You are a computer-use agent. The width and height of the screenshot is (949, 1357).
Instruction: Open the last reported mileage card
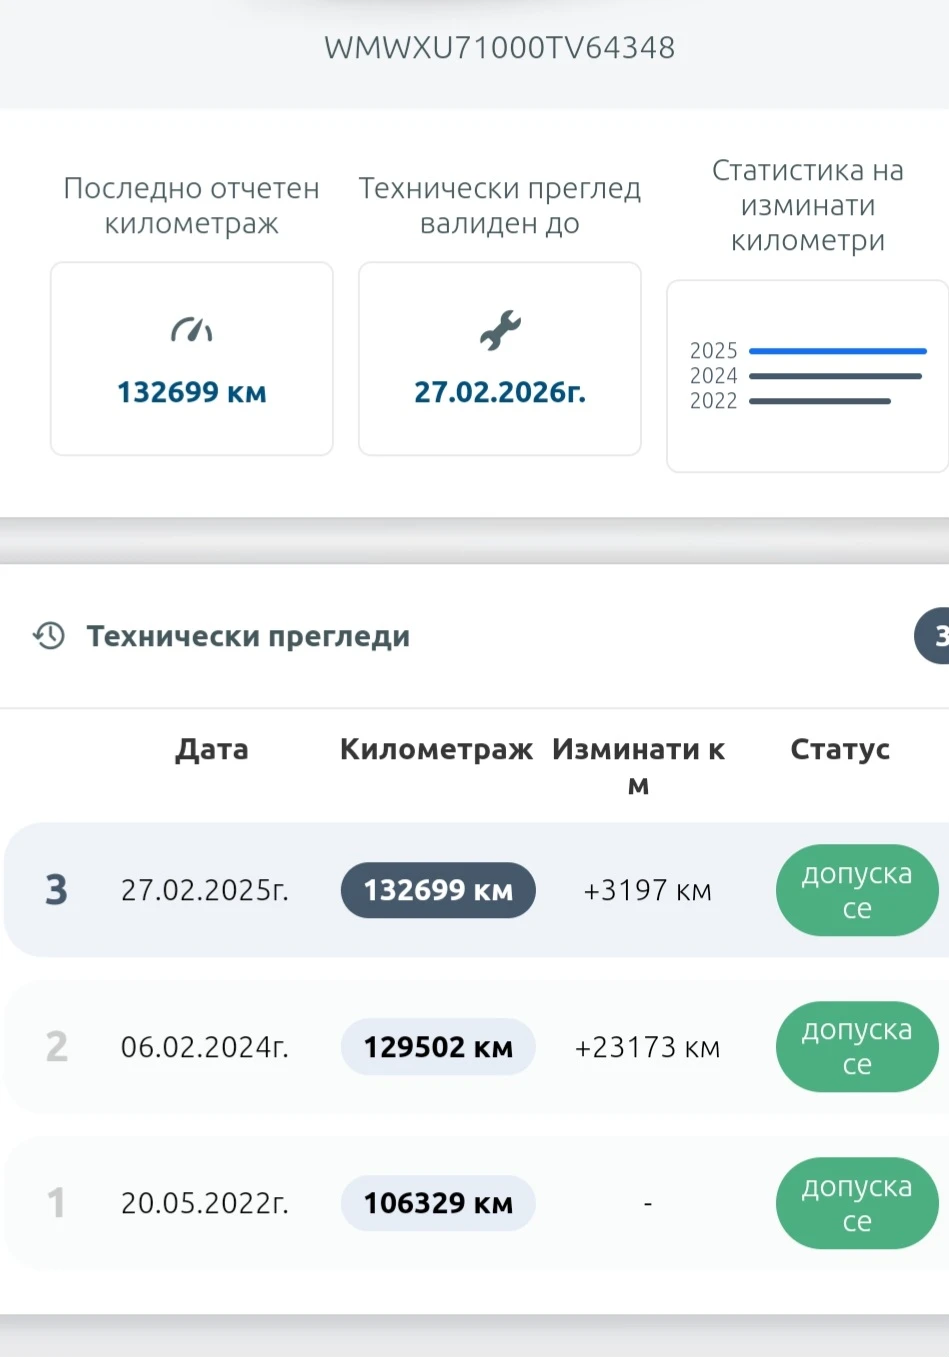point(191,359)
